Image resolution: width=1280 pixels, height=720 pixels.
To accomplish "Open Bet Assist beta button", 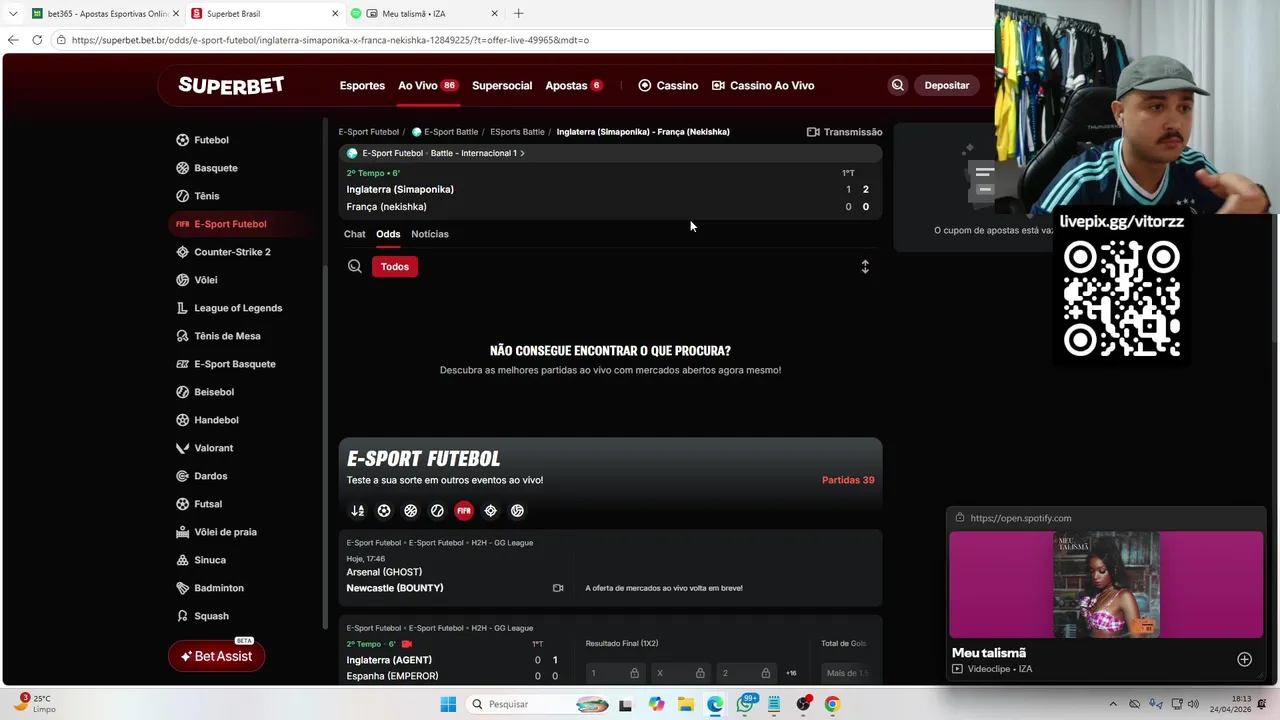I will point(217,656).
